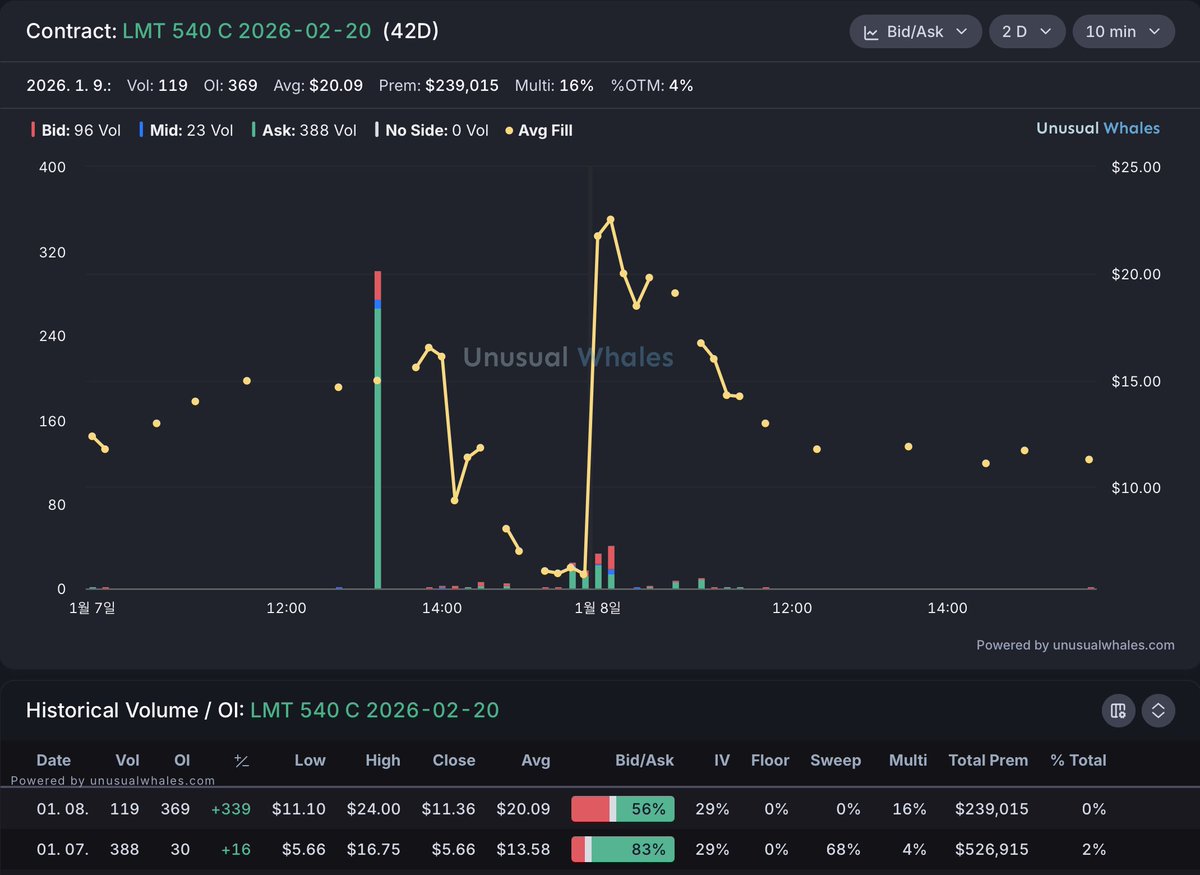Screen dimensions: 1200x875
Task: Click the %OTM: 4% stat in header
Action: click(652, 85)
